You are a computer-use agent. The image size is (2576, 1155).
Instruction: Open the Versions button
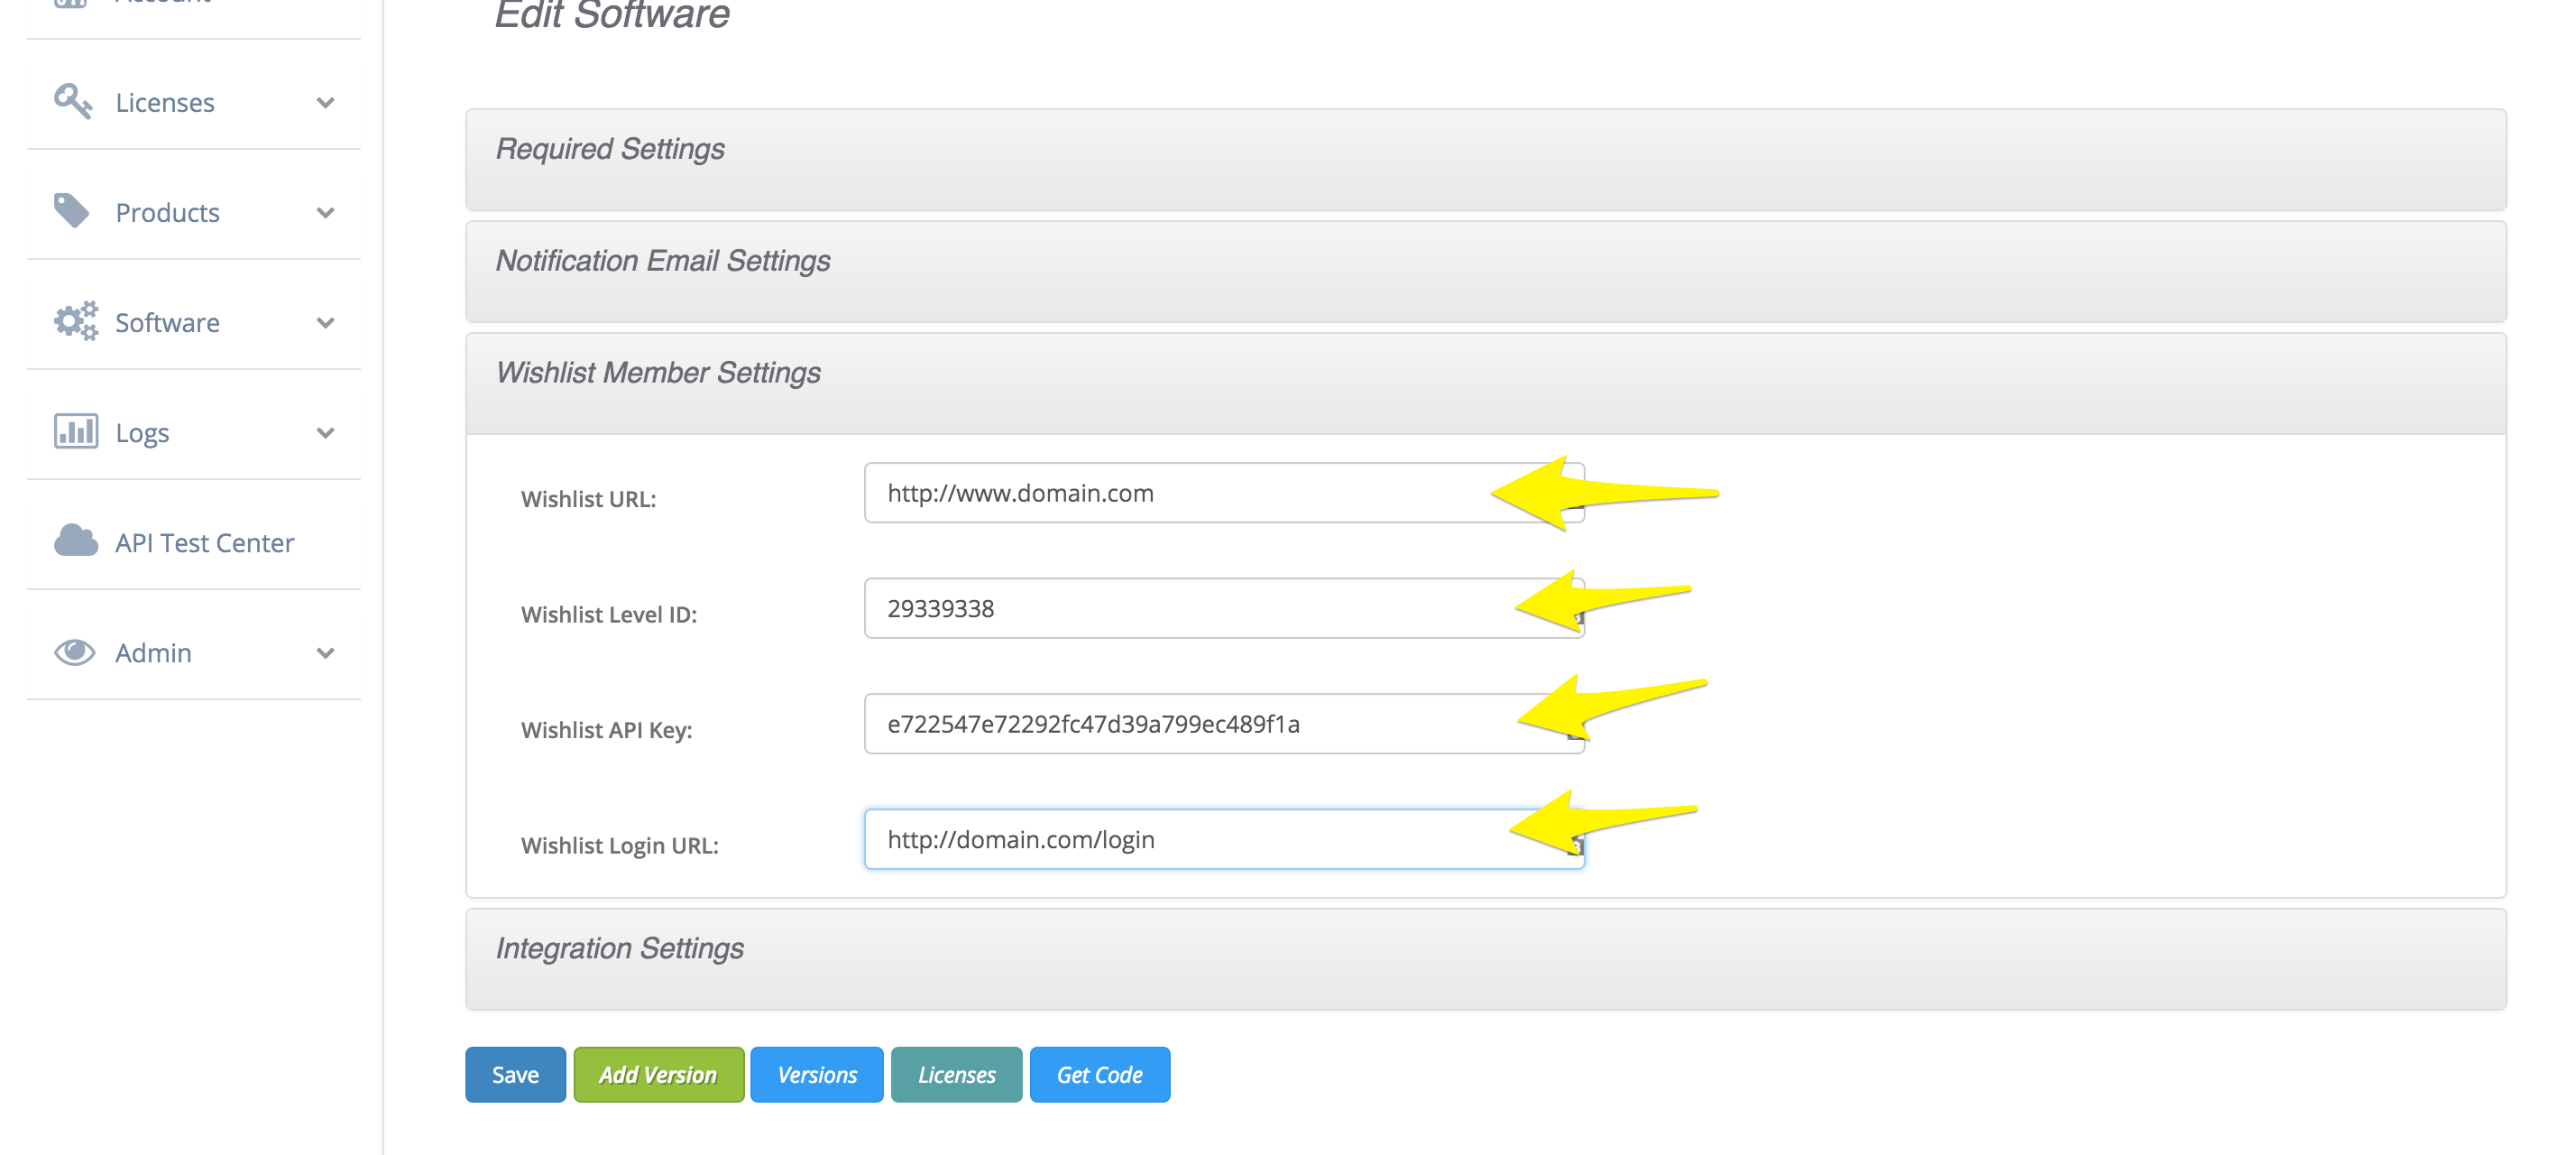[817, 1075]
